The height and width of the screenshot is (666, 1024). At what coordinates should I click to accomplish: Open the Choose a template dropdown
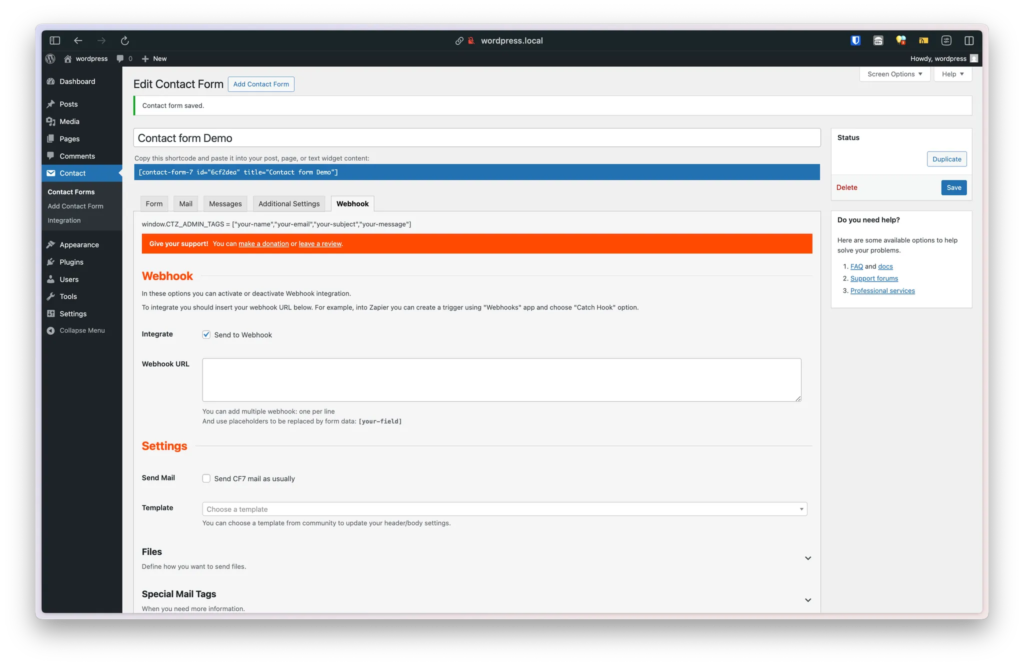(504, 509)
